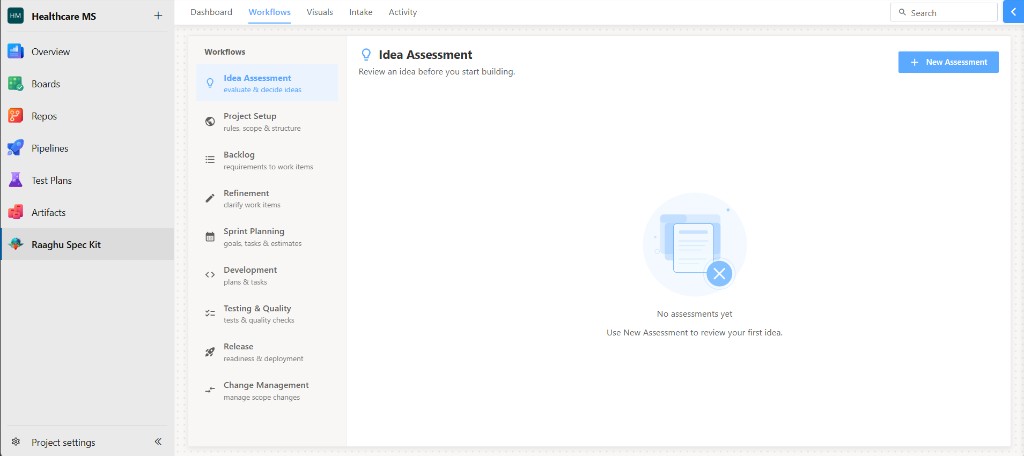Open the Intake tab
The width and height of the screenshot is (1024, 456).
click(x=360, y=12)
